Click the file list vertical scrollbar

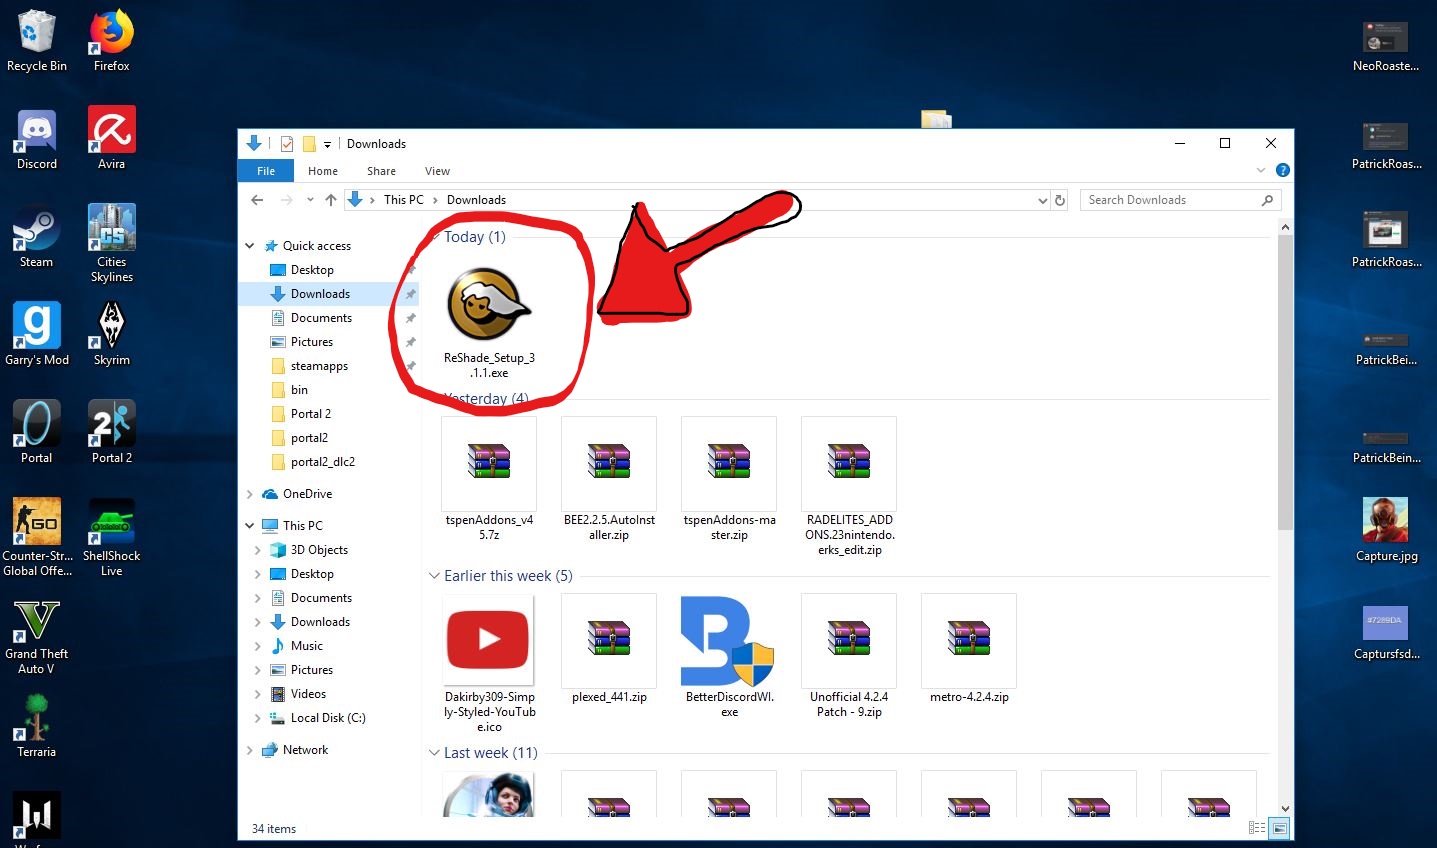click(x=1285, y=383)
